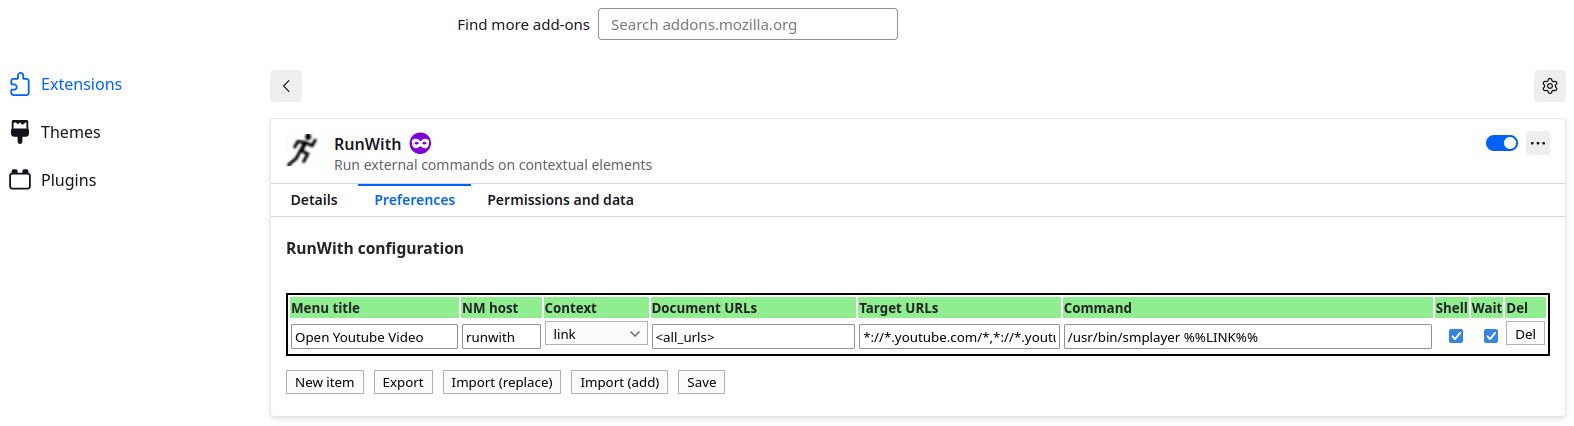Switch to the Details tab

(x=314, y=200)
